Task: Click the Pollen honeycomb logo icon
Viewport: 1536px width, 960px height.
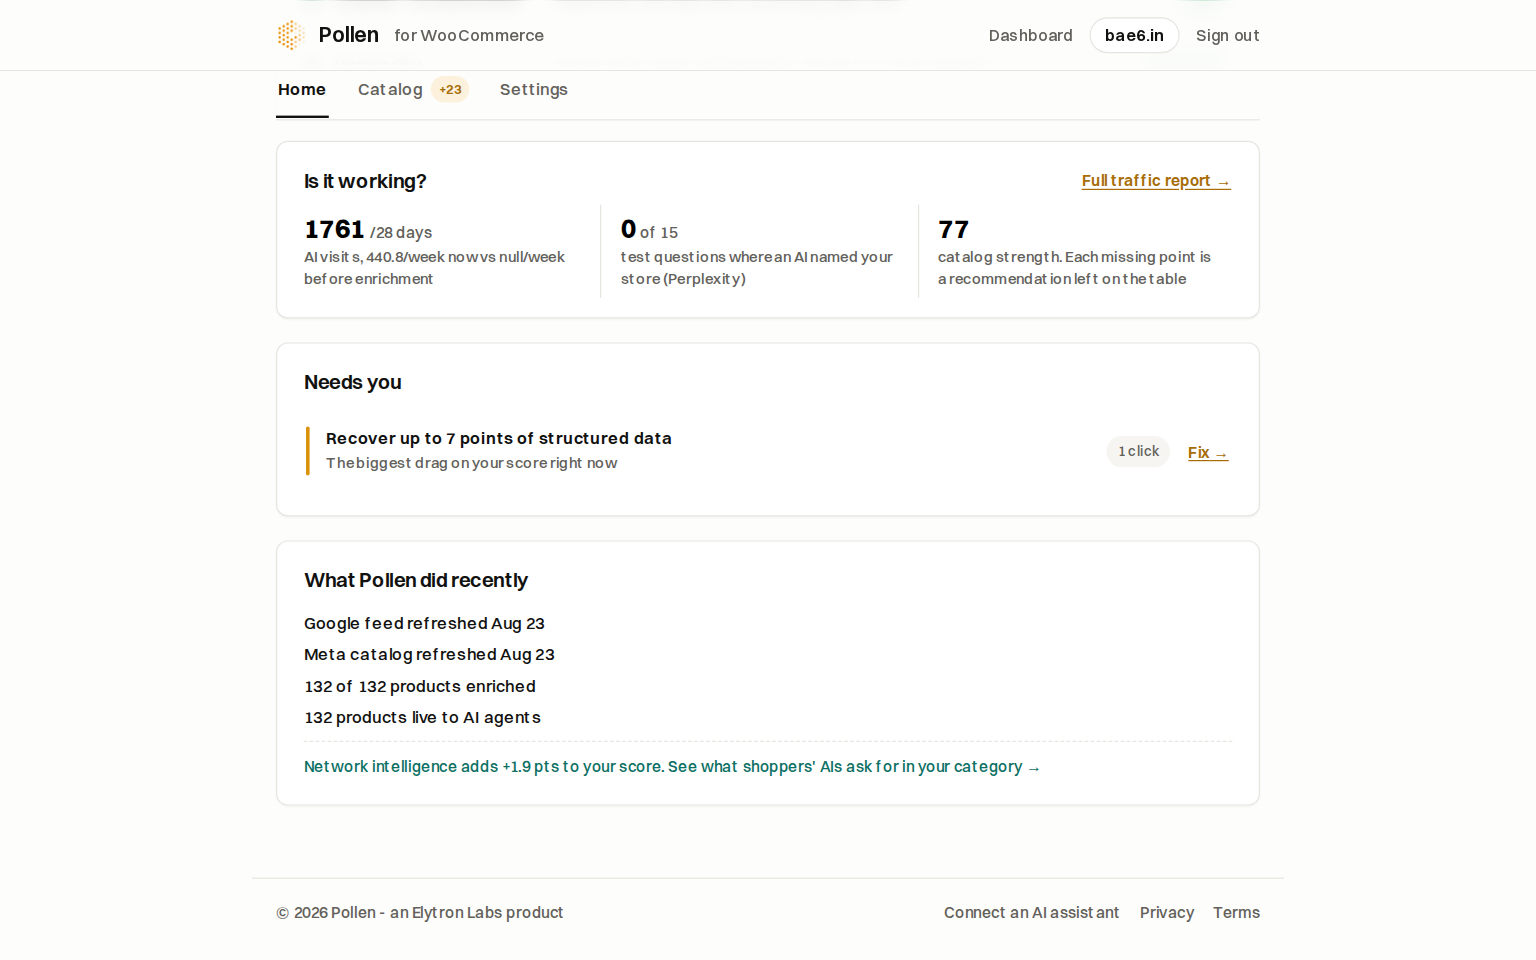Action: pyautogui.click(x=290, y=35)
